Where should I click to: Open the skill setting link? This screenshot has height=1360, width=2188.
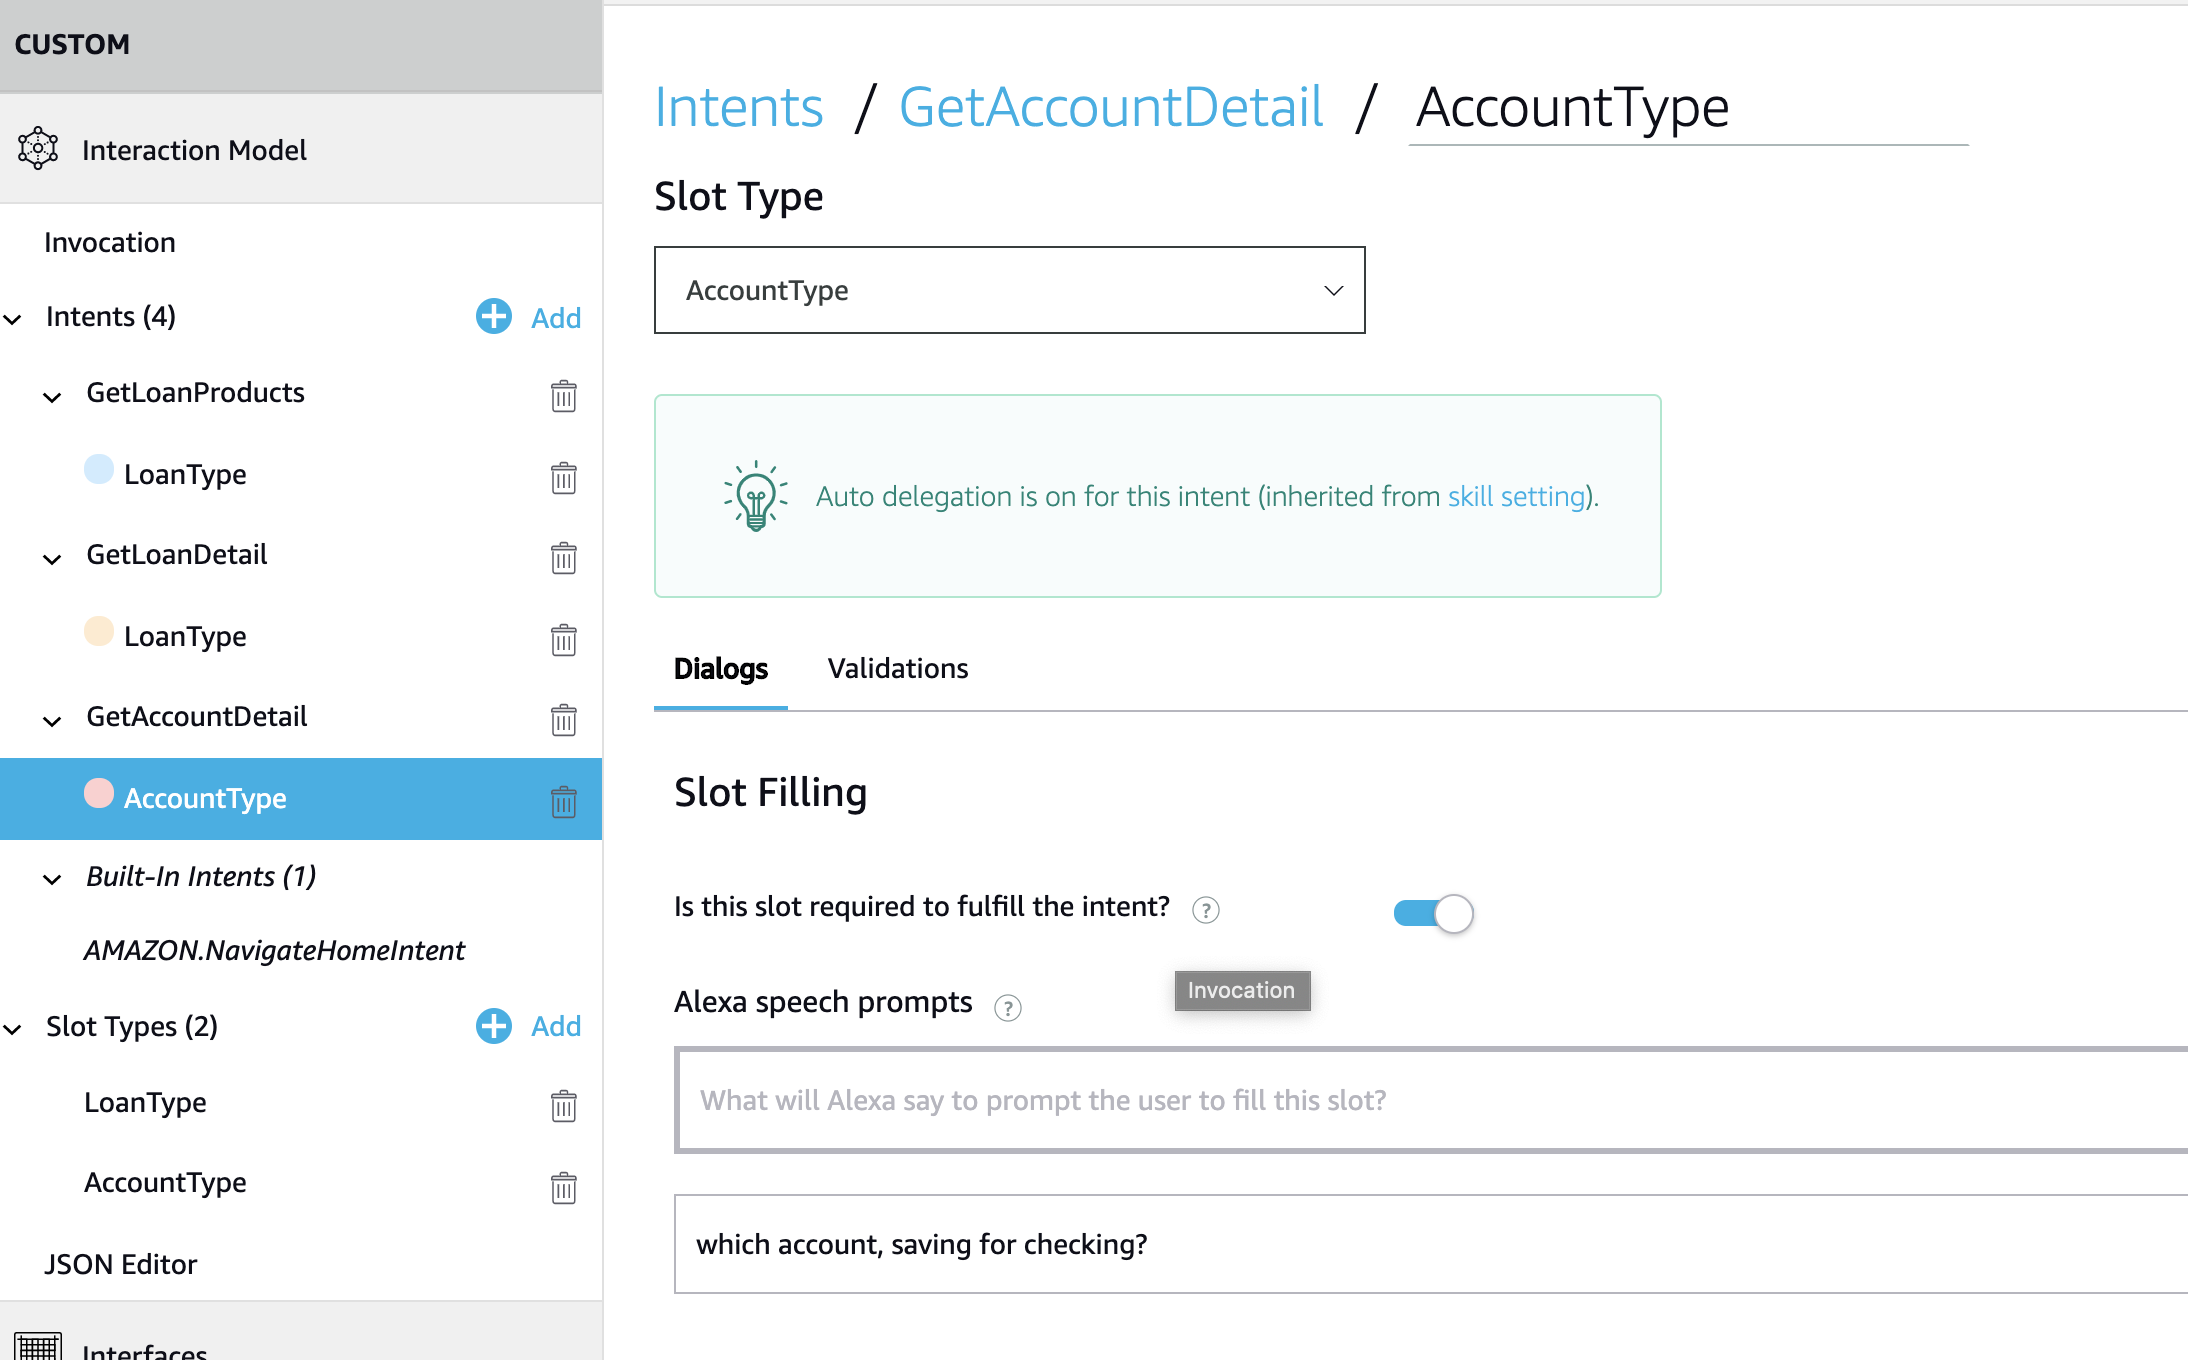pos(1517,496)
